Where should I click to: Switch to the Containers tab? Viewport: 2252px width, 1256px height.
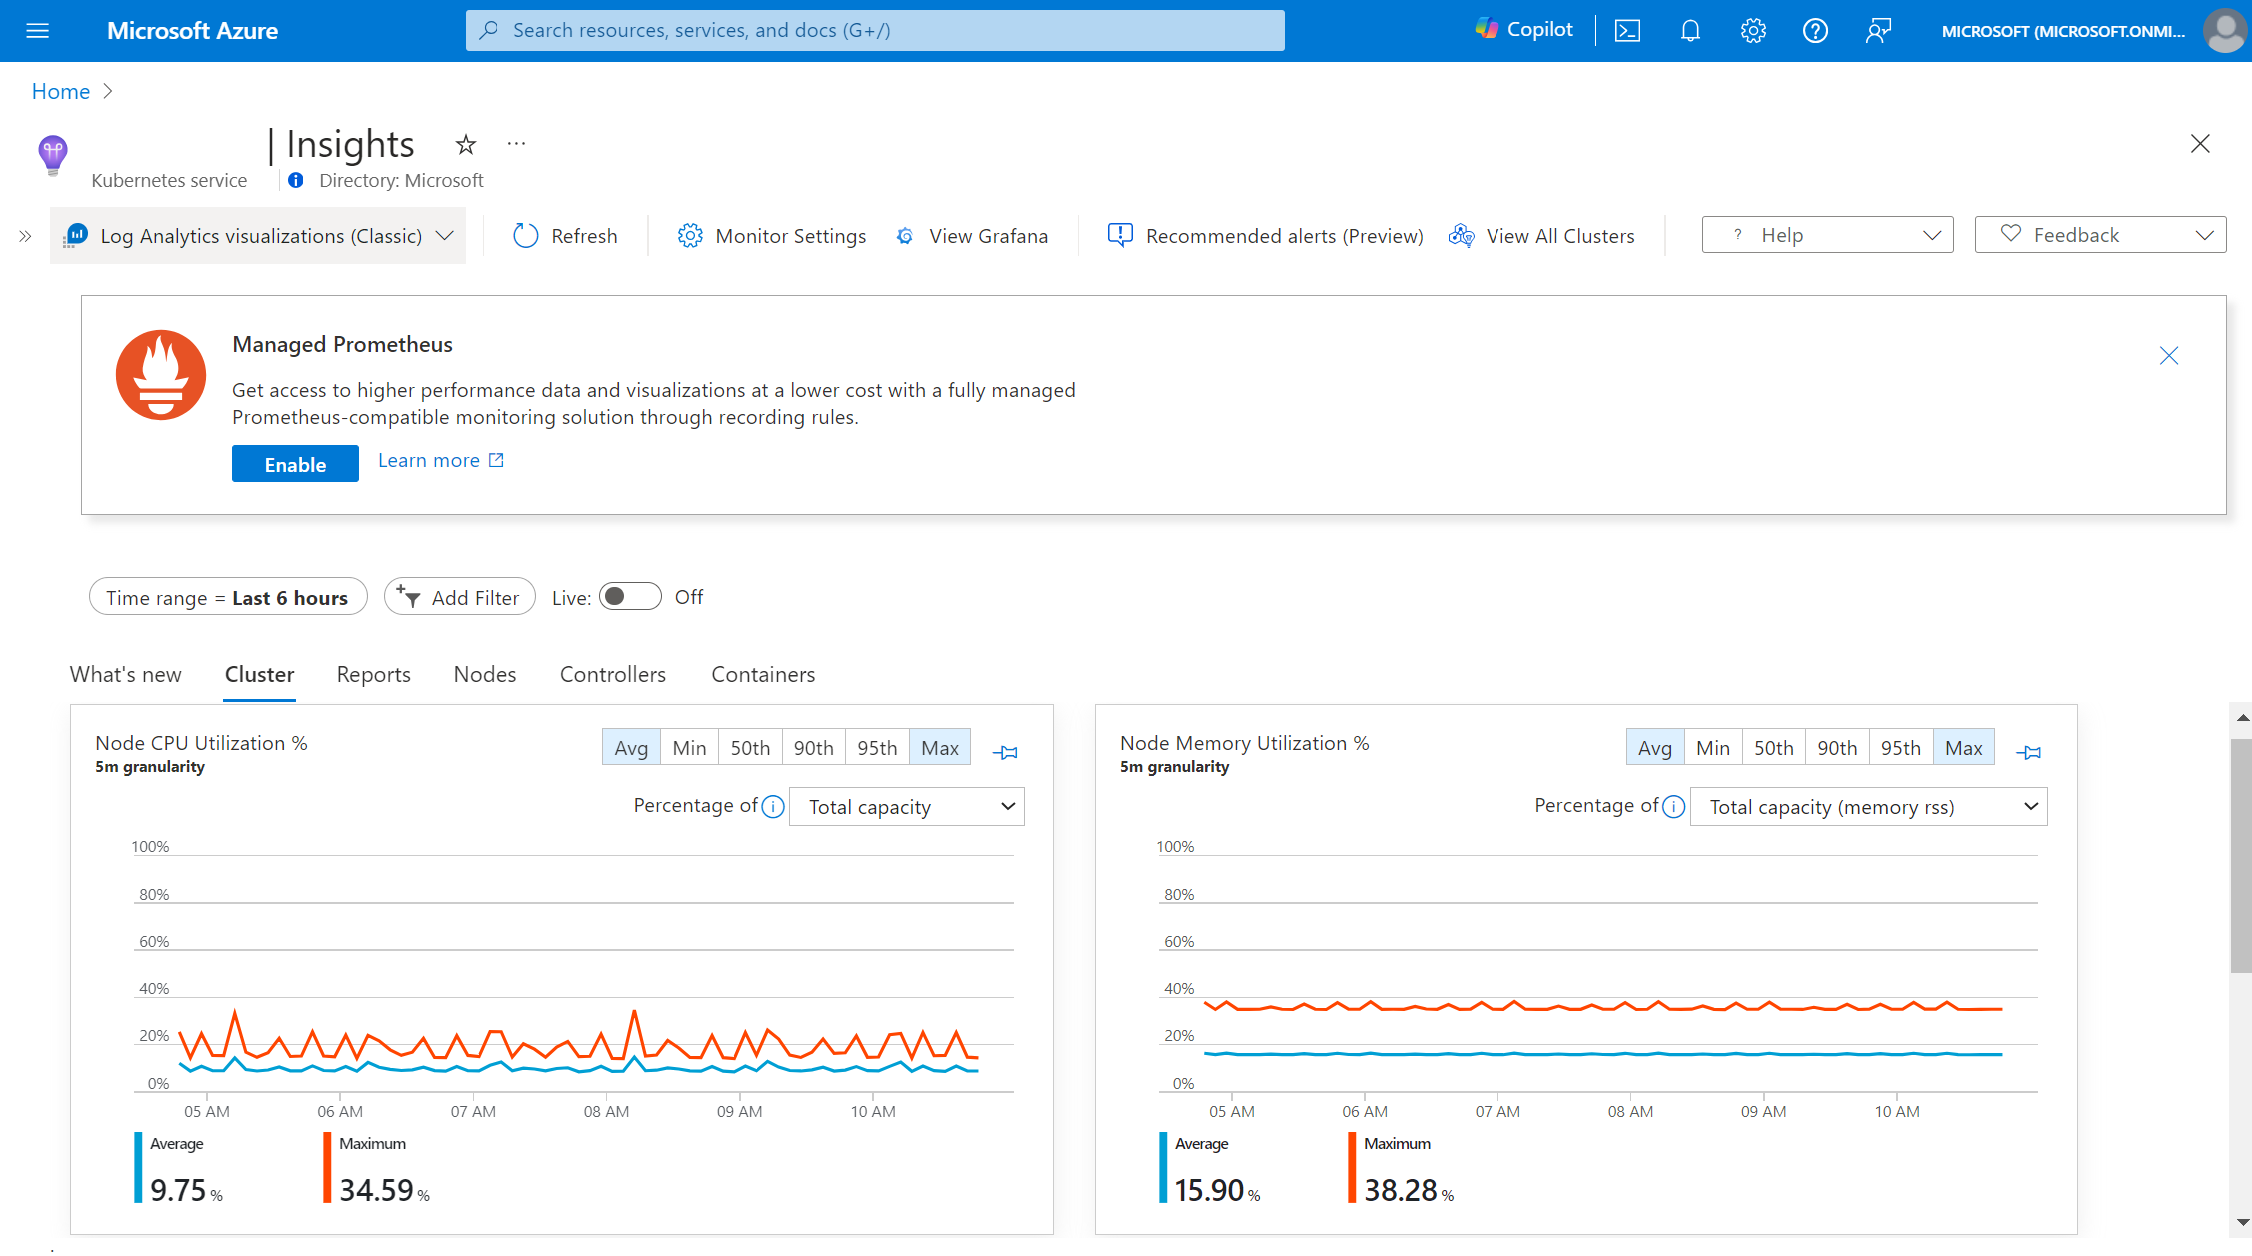pyautogui.click(x=763, y=674)
